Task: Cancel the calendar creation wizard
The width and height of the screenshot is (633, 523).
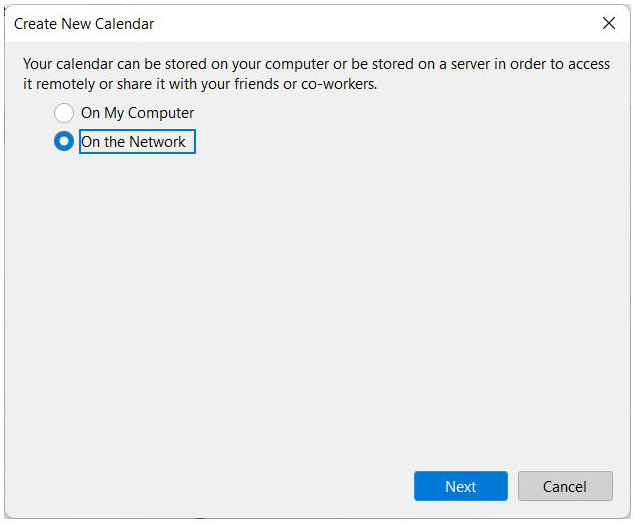Action: click(565, 486)
